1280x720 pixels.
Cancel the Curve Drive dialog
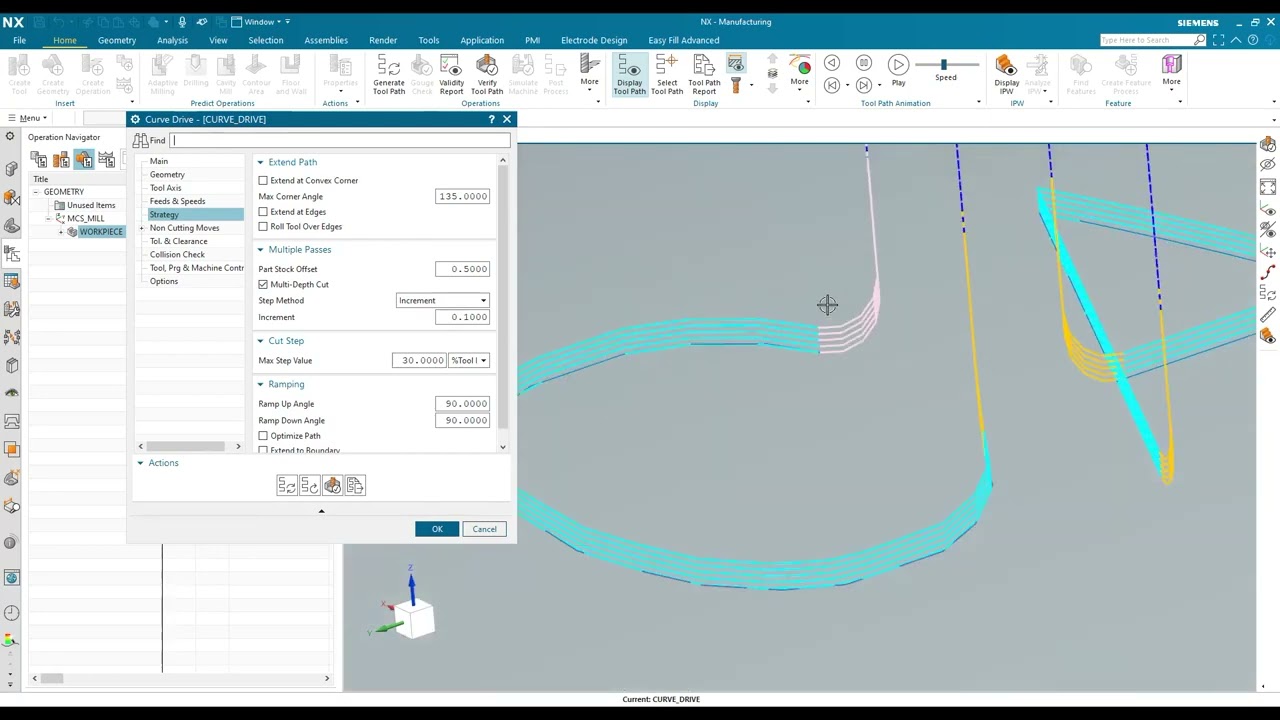point(484,529)
